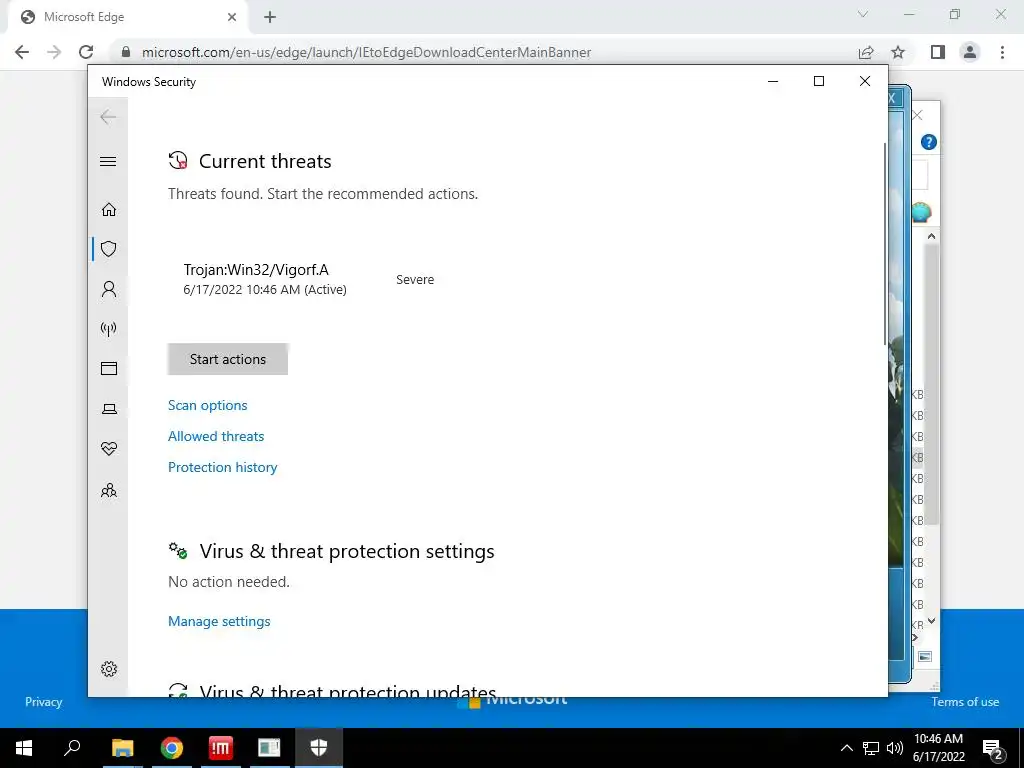Screen dimensions: 1024x768
Task: Open File Explorer from the taskbar
Action: [122, 748]
